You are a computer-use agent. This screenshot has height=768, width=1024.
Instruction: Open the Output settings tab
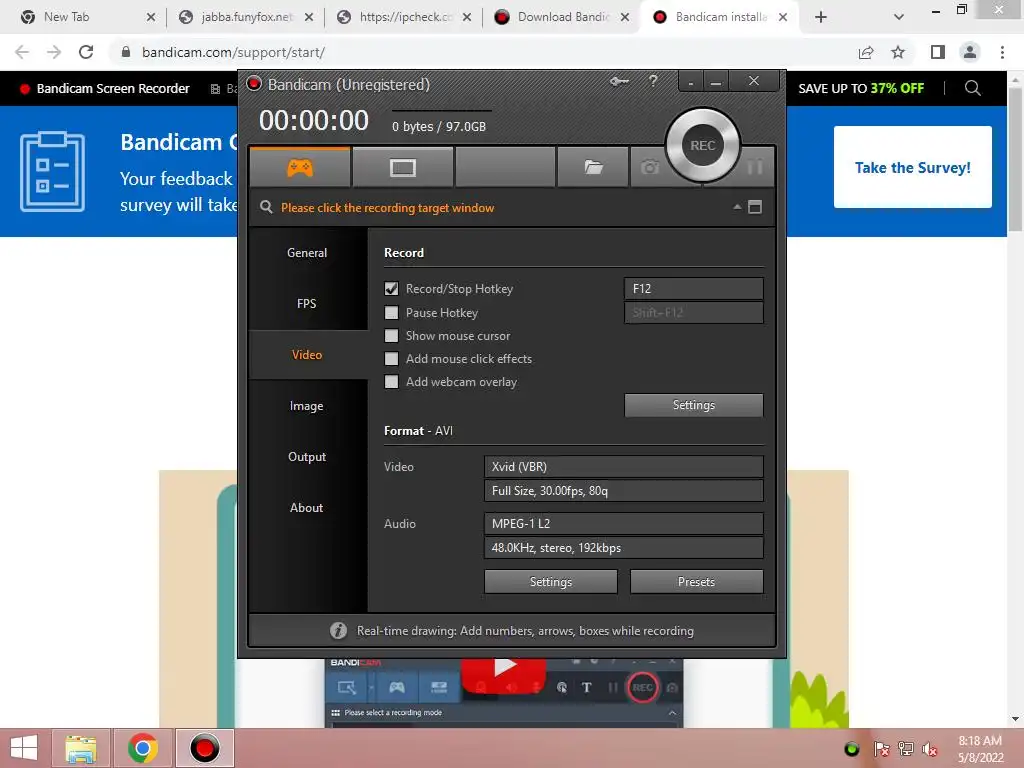tap(307, 456)
